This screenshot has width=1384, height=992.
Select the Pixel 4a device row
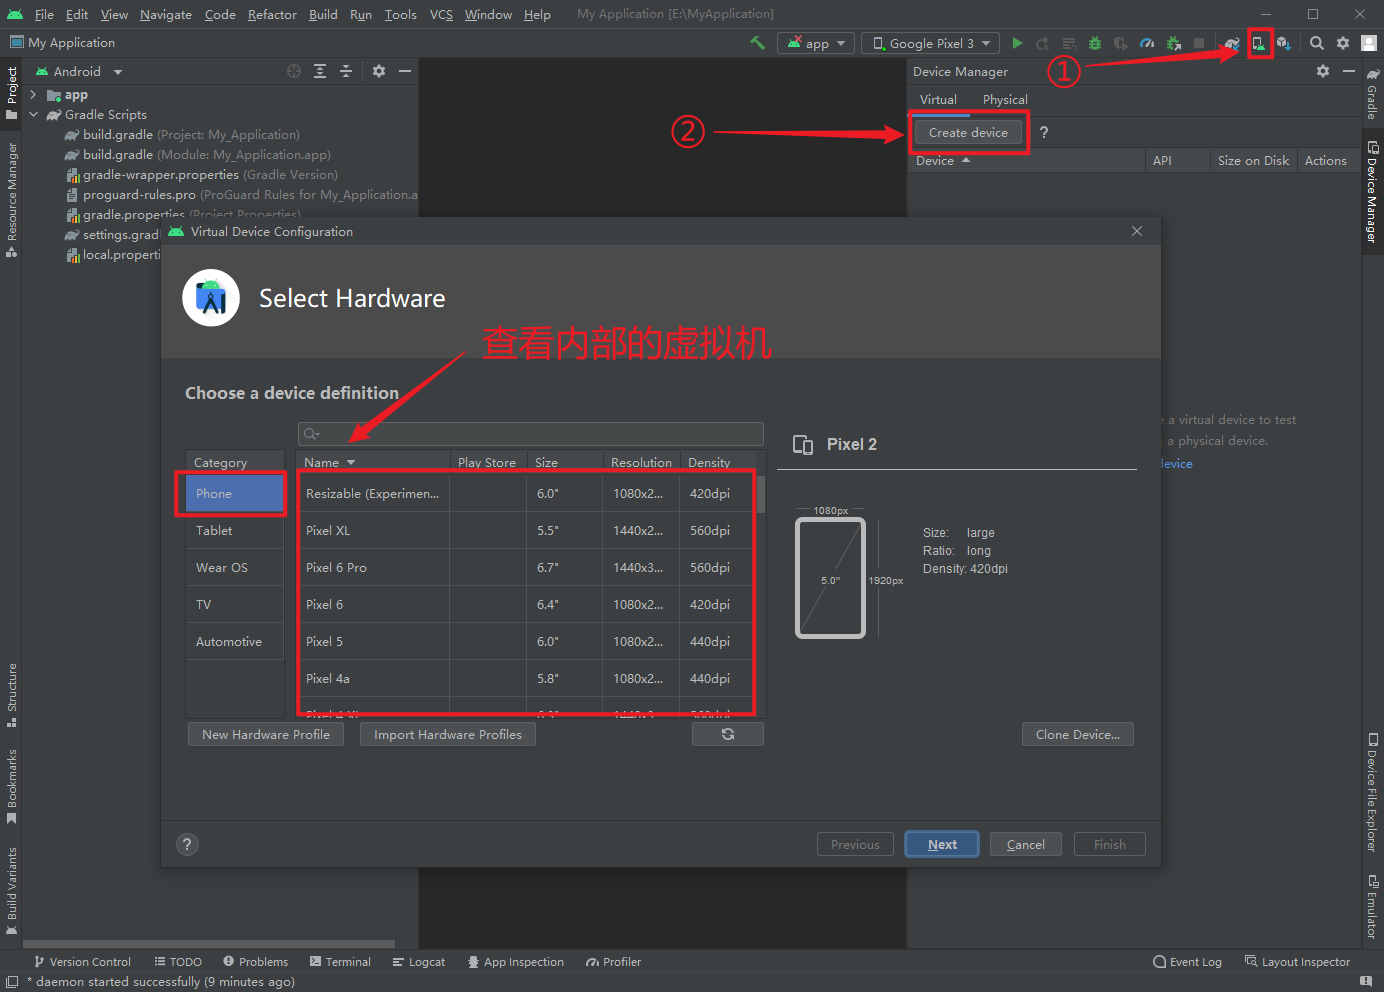[527, 678]
